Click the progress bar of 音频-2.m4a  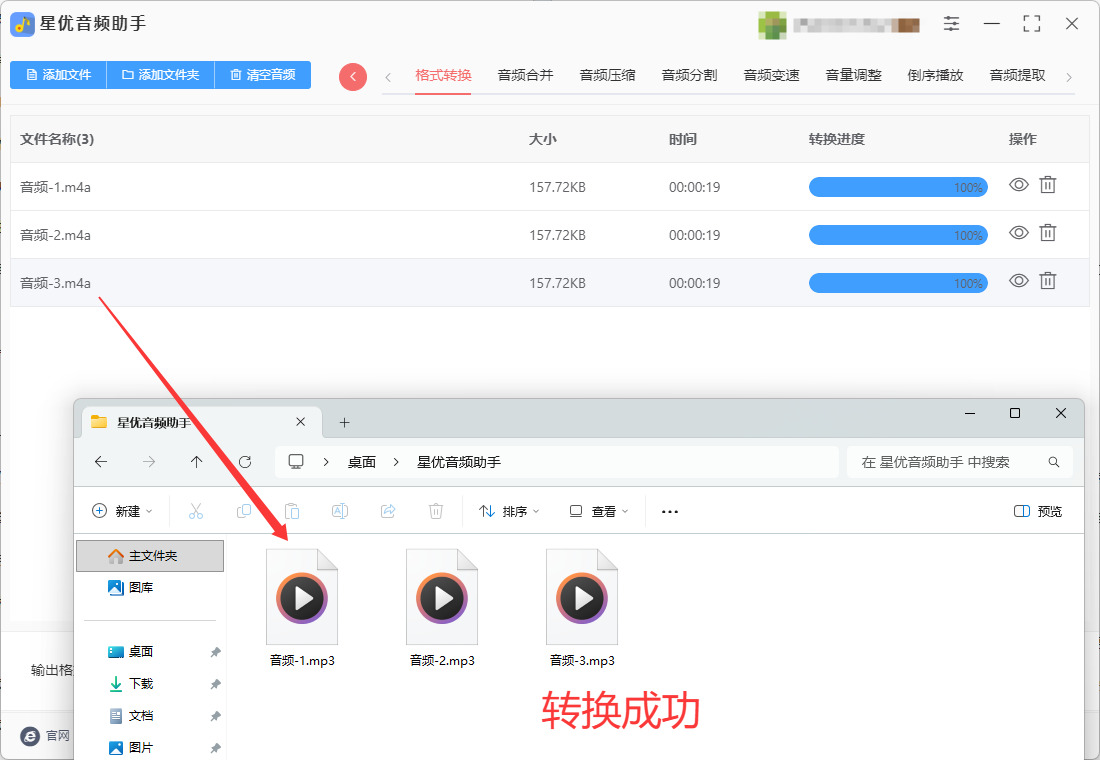898,235
